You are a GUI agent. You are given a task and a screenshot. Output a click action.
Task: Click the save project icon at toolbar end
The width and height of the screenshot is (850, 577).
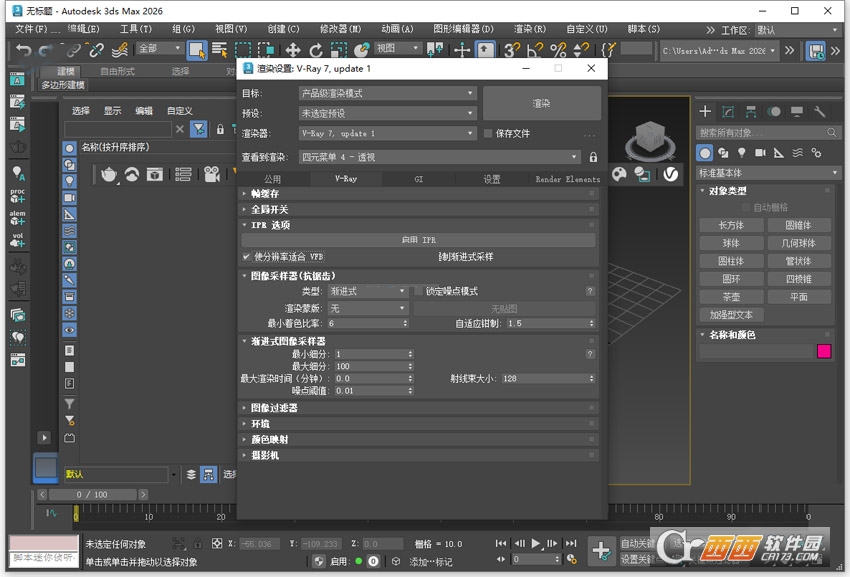(815, 51)
